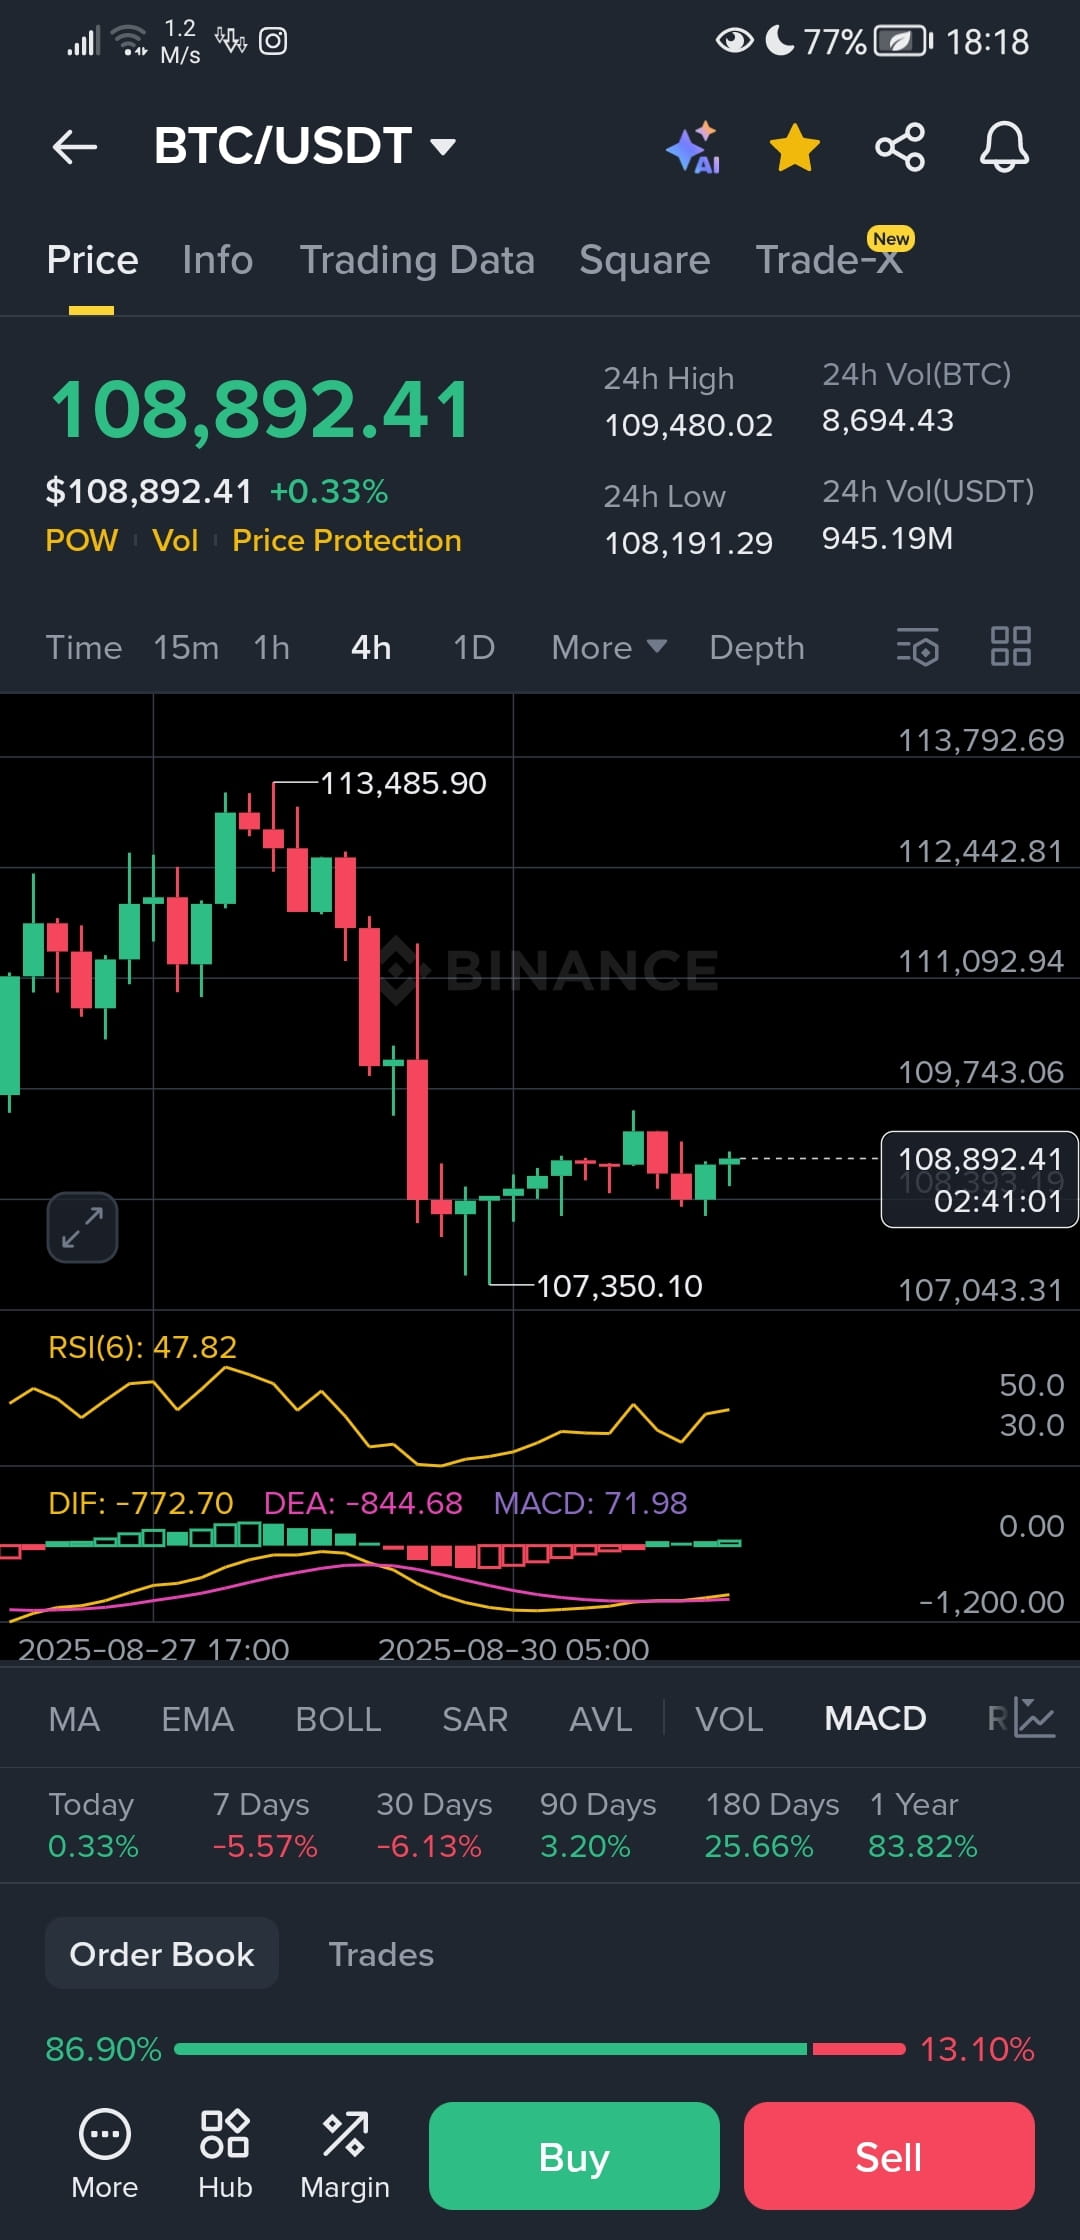The image size is (1080, 2240).
Task: Tap the Instagram status bar icon
Action: 273,41
